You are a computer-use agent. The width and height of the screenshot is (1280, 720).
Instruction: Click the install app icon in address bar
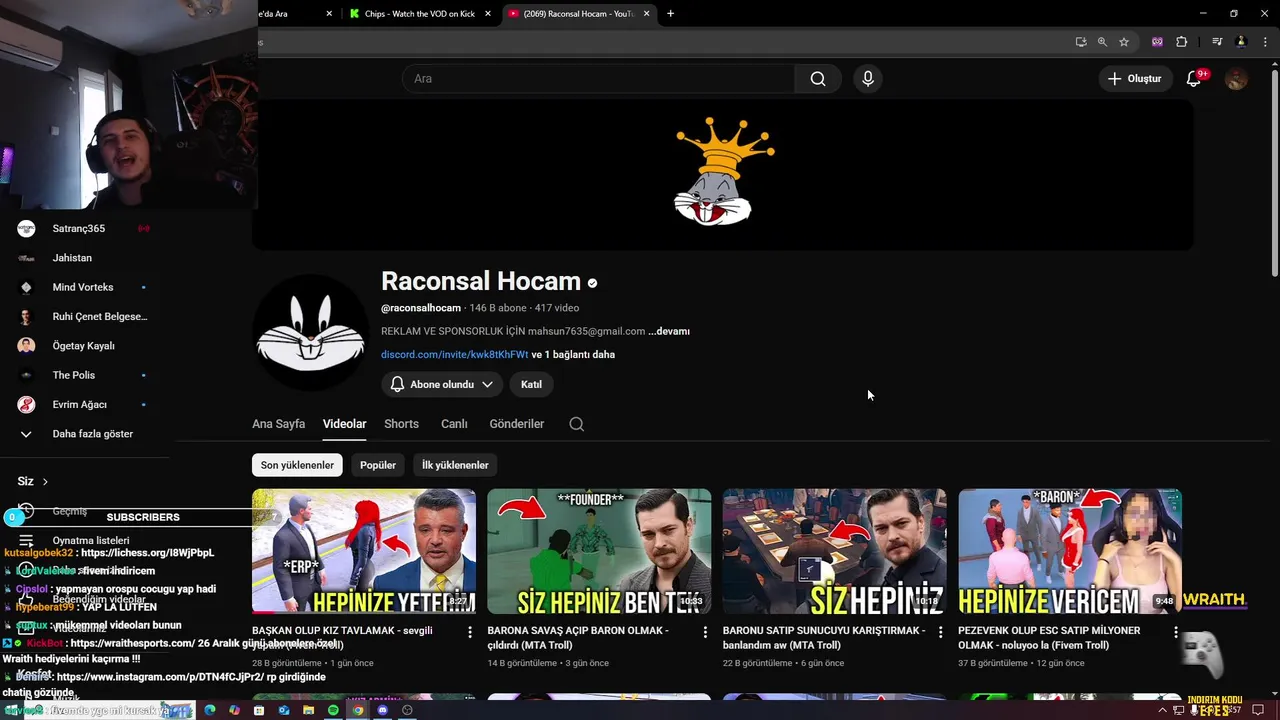point(1081,42)
